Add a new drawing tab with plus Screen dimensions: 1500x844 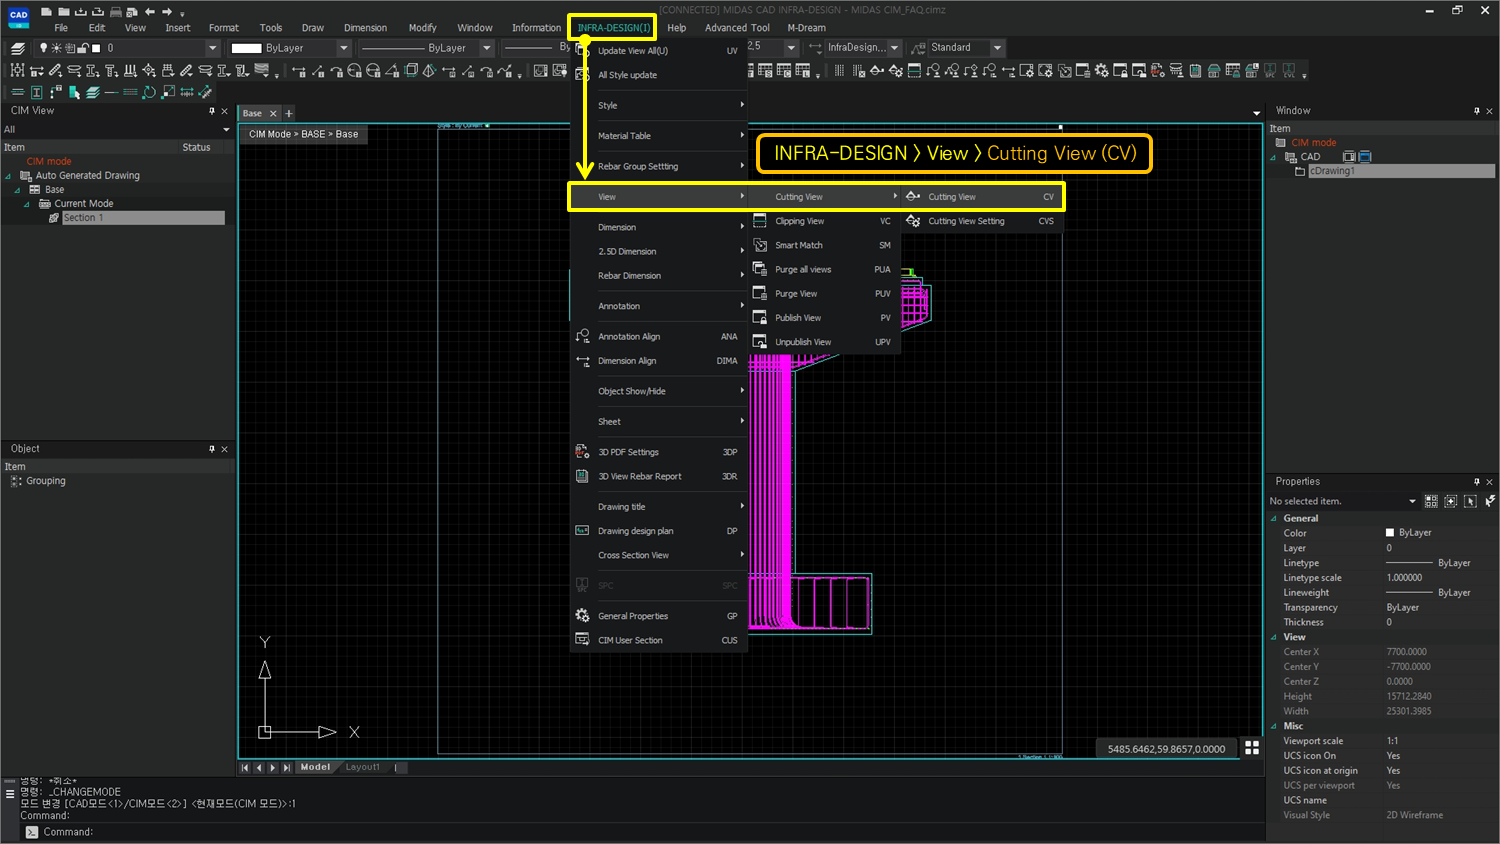tap(289, 114)
